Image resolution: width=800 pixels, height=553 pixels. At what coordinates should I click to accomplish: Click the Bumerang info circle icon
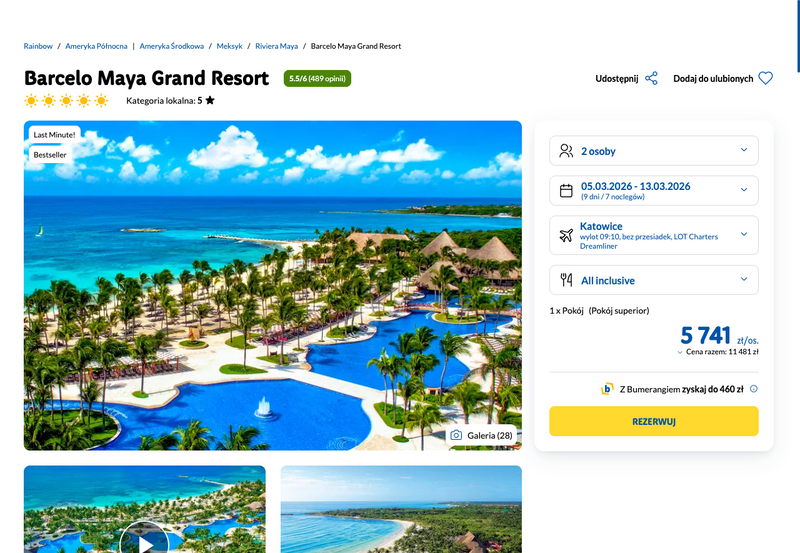coord(754,389)
